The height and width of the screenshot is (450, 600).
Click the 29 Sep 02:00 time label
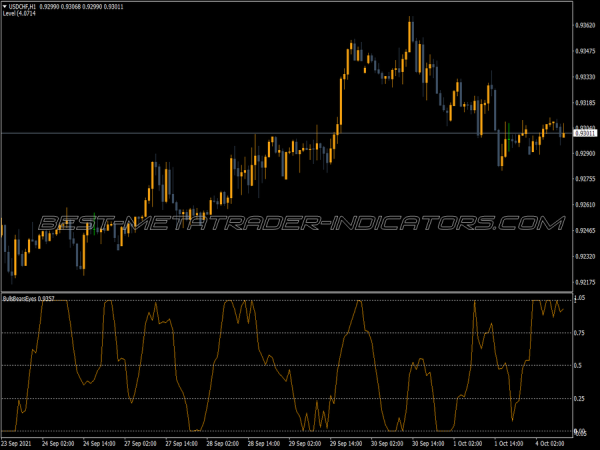point(305,444)
